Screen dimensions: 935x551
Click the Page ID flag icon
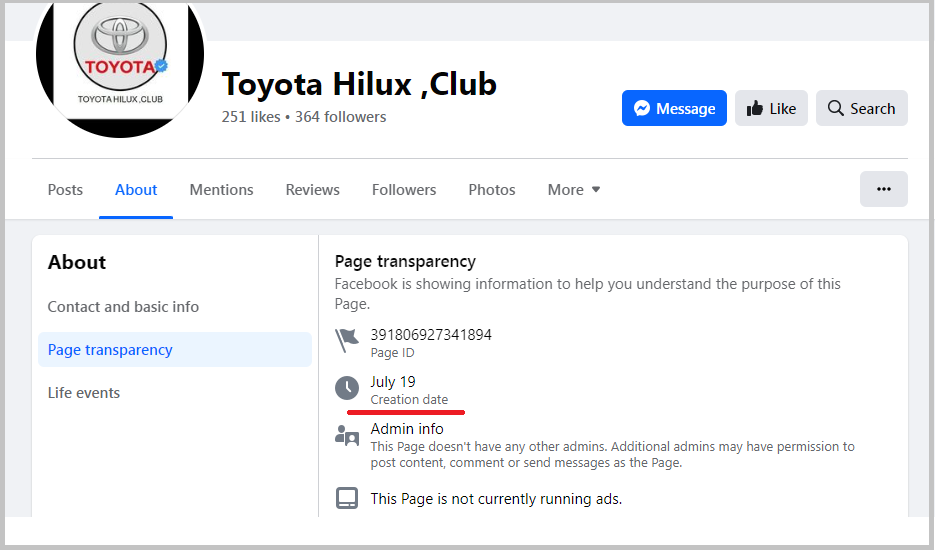346,341
